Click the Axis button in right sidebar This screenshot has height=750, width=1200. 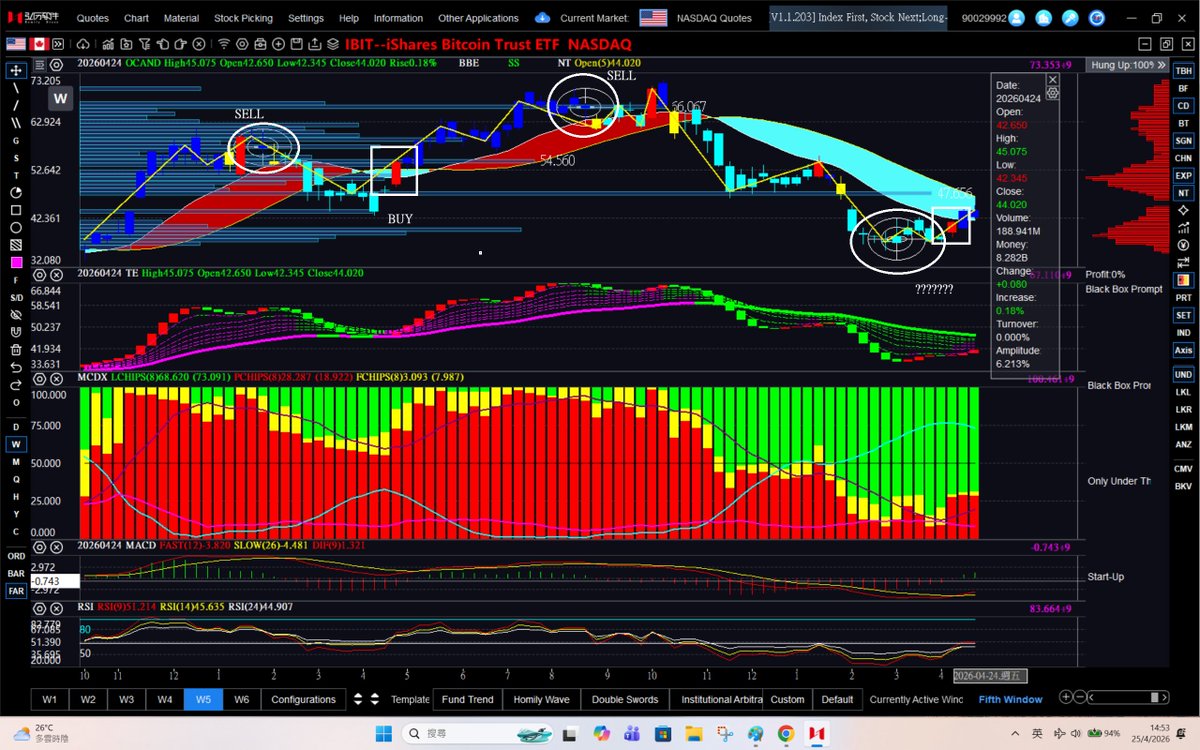pos(1183,350)
